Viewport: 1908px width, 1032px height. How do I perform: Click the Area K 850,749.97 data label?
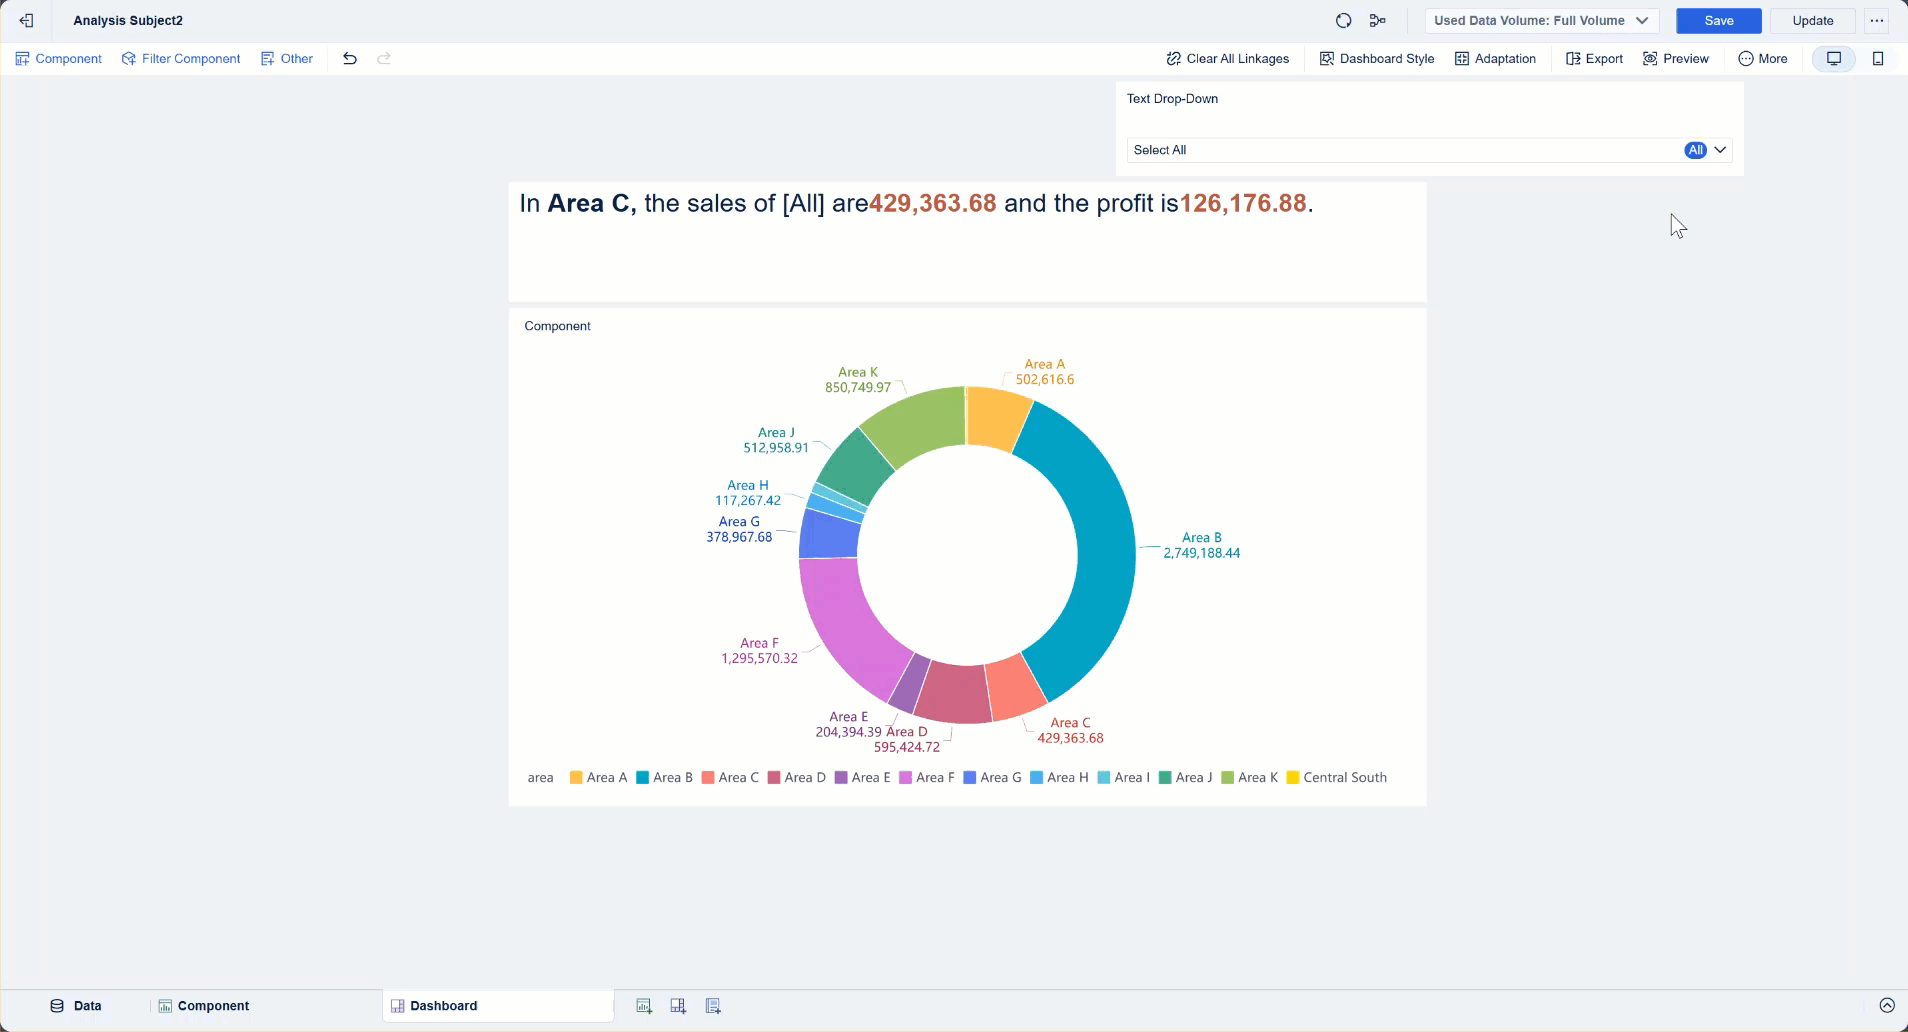pyautogui.click(x=858, y=379)
